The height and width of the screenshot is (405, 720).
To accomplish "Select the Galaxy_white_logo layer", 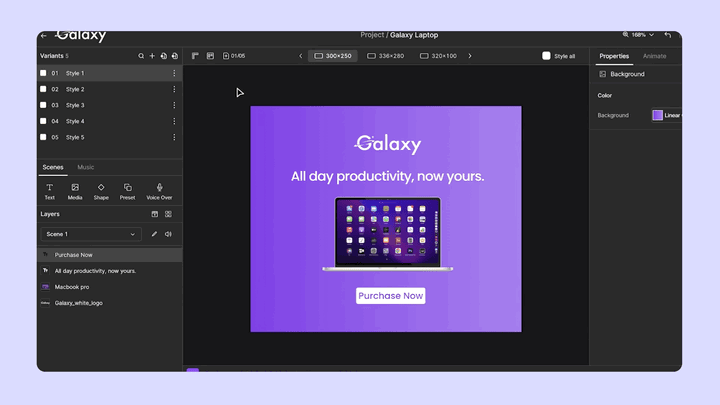I will 110,303.
